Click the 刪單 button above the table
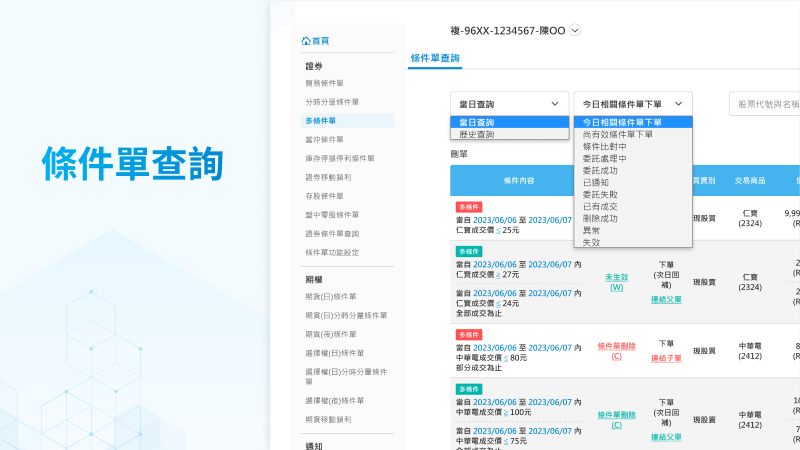The height and width of the screenshot is (450, 800). (459, 154)
